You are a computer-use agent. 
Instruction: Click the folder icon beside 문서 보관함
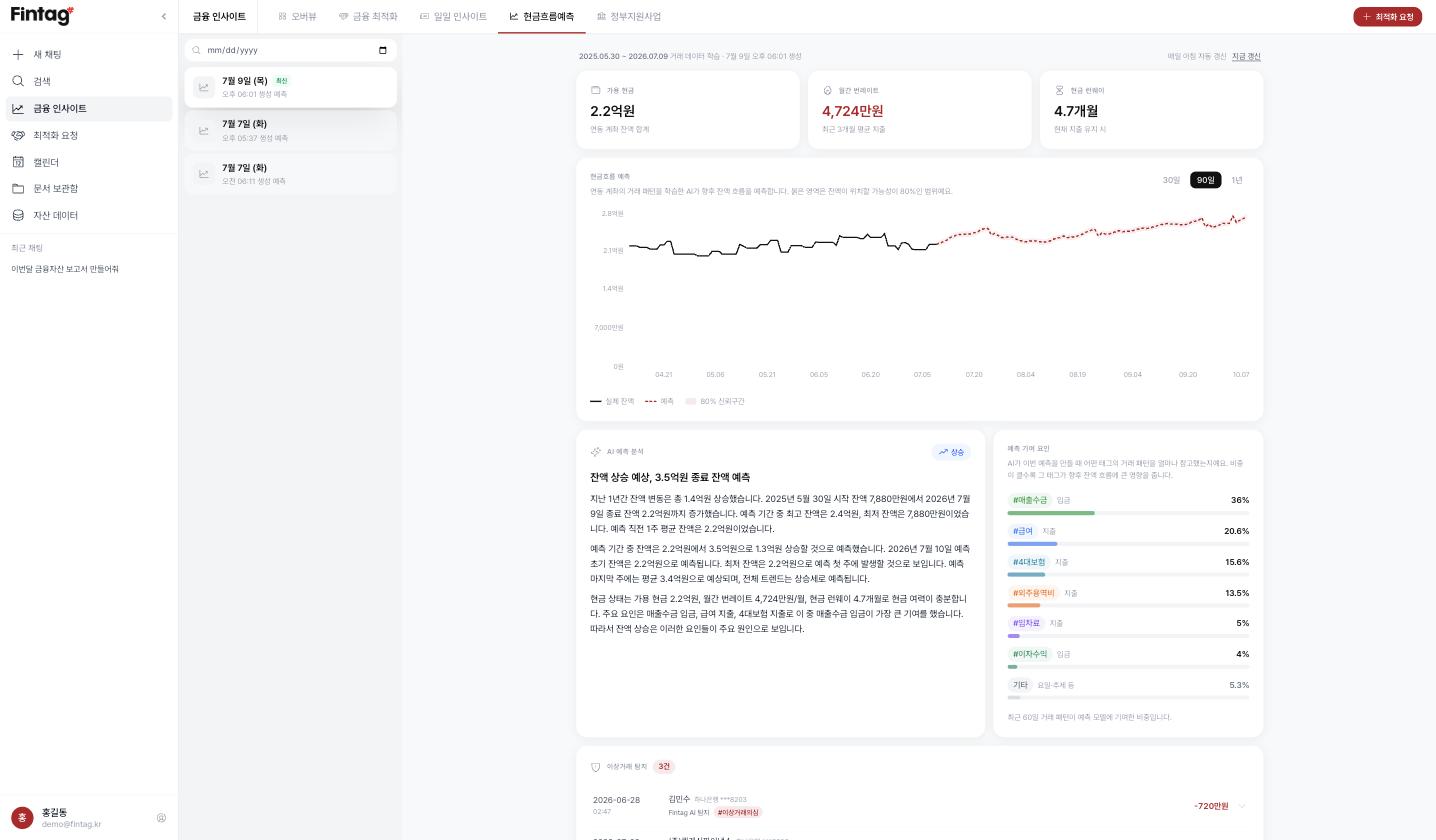(18, 188)
